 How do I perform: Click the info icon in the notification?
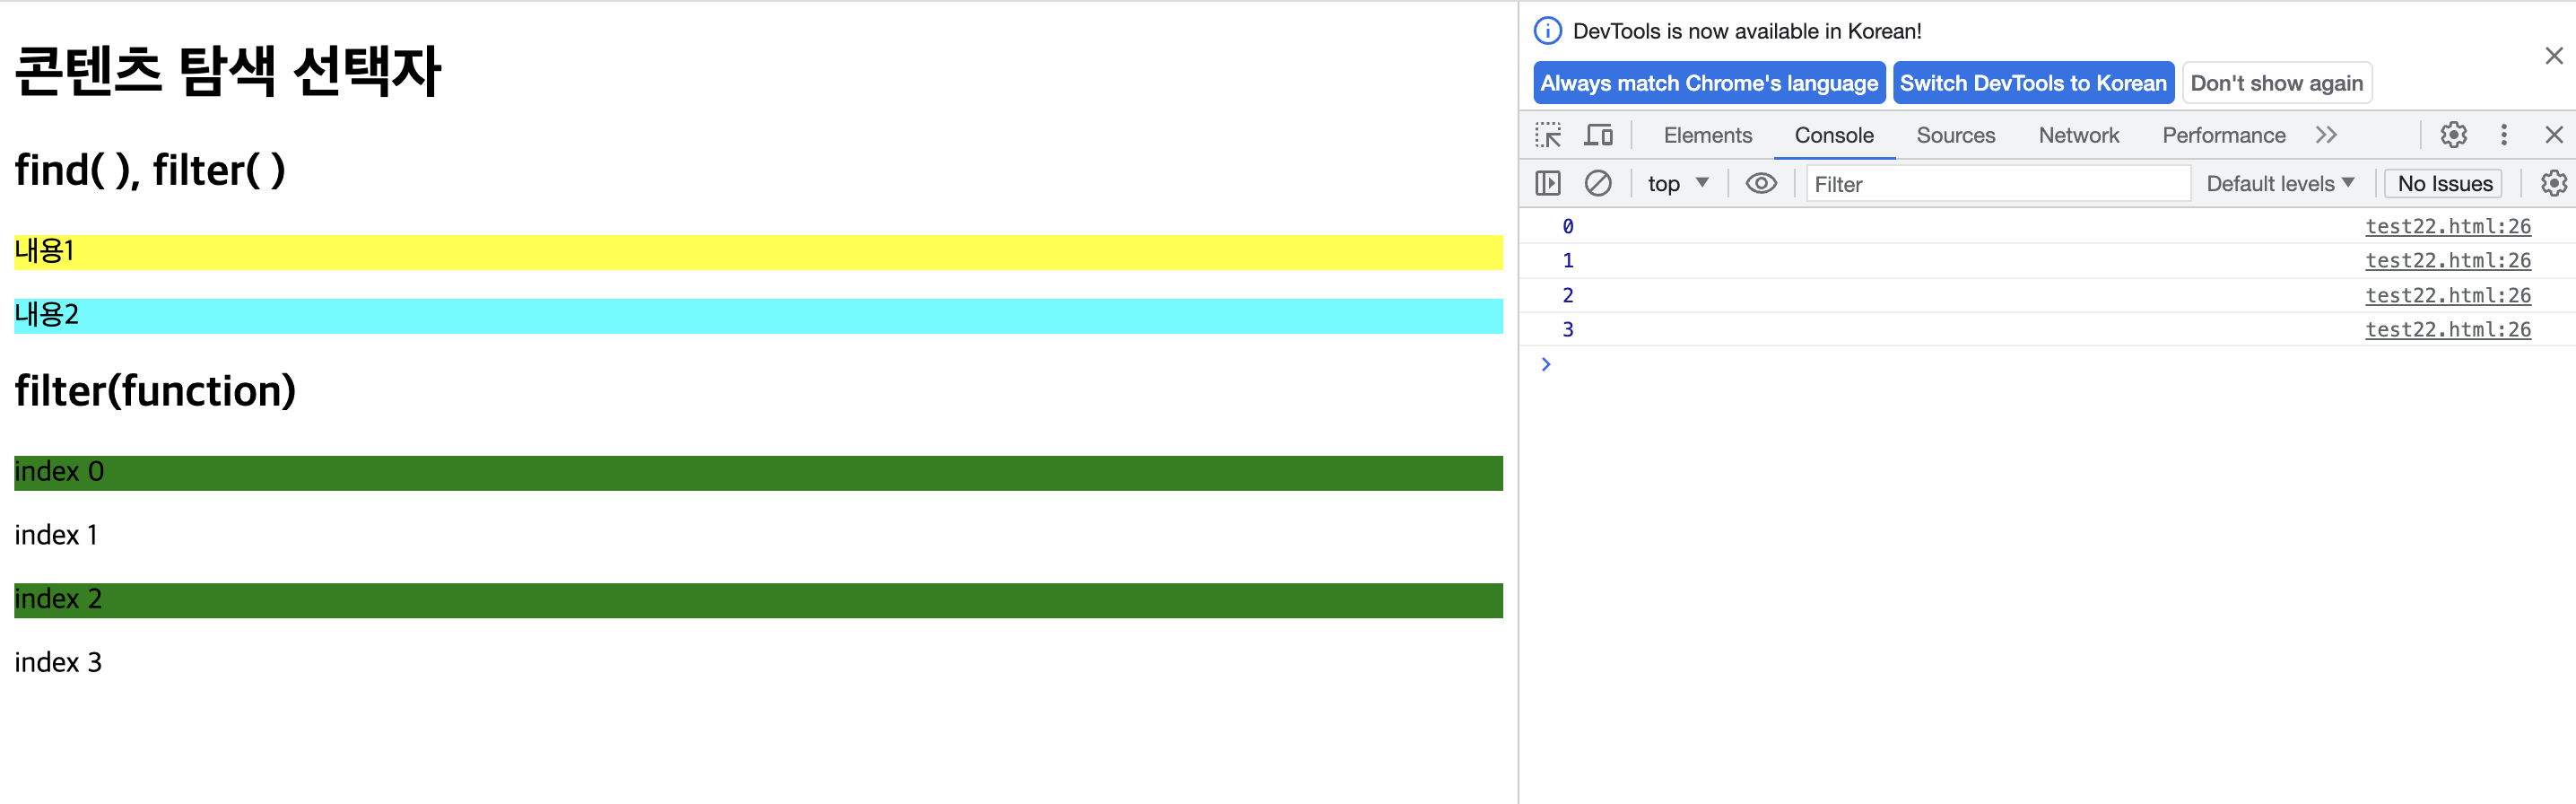(1547, 31)
